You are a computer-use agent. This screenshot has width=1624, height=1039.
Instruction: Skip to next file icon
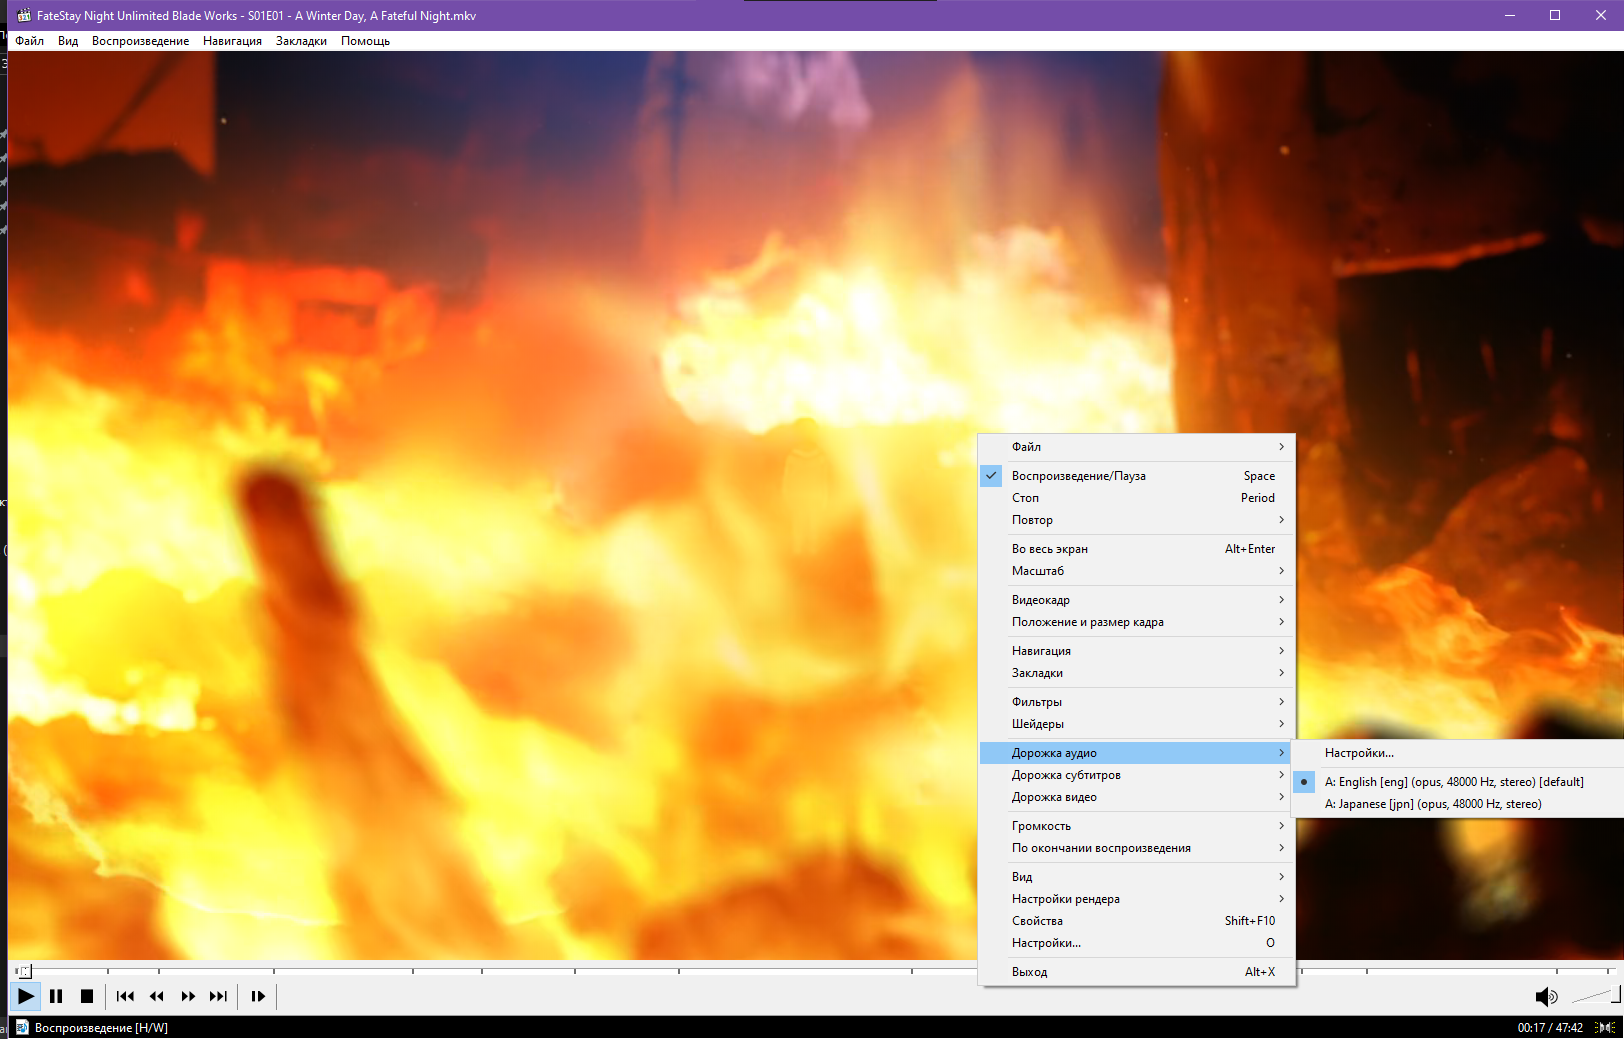pyautogui.click(x=218, y=996)
